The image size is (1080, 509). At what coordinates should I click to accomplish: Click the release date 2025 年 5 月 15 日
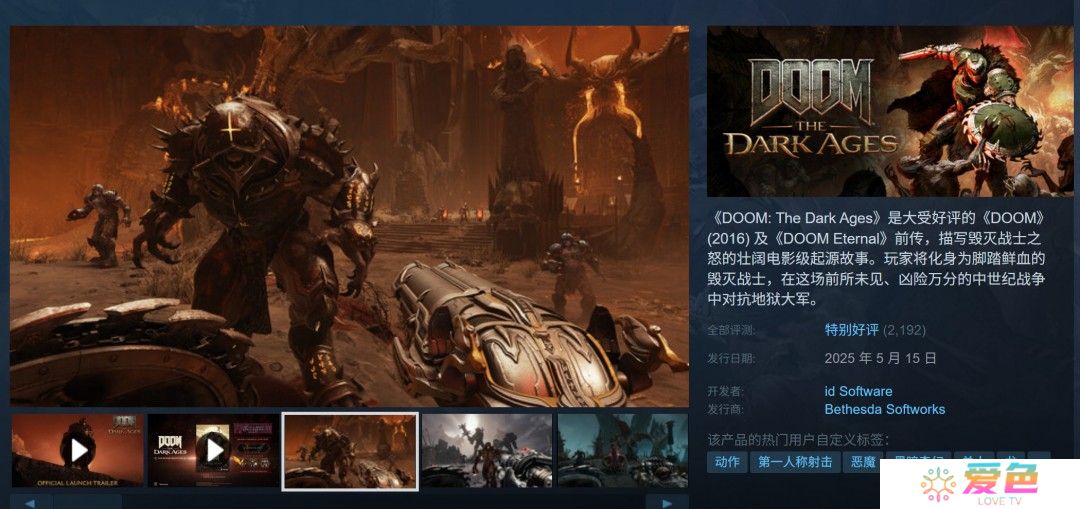click(880, 358)
